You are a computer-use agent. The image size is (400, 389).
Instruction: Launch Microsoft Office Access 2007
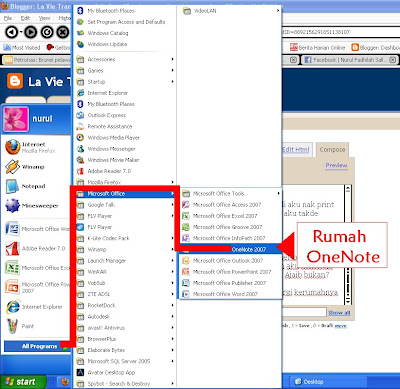coord(231,205)
